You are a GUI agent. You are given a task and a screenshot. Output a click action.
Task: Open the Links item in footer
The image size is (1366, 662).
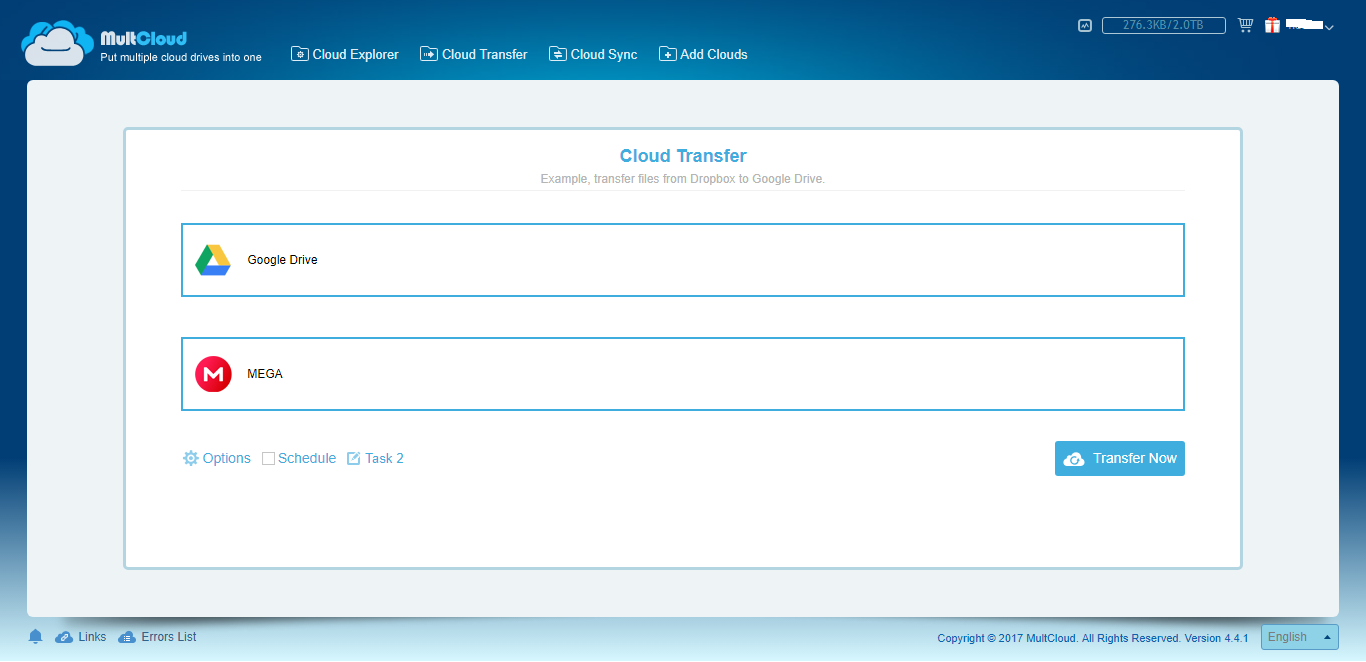pyautogui.click(x=80, y=637)
